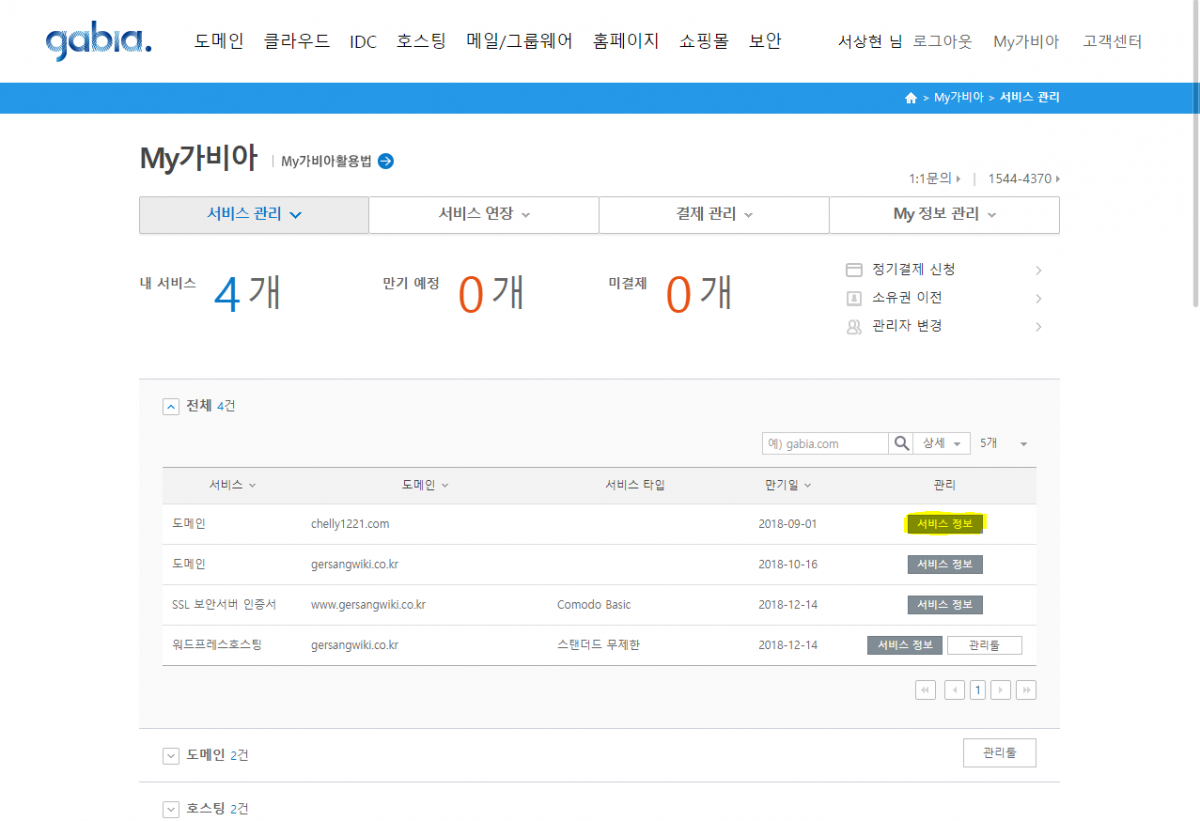Click 서비스 관리 in the breadcrumb
Viewport: 1200px width, 821px height.
click(1030, 98)
